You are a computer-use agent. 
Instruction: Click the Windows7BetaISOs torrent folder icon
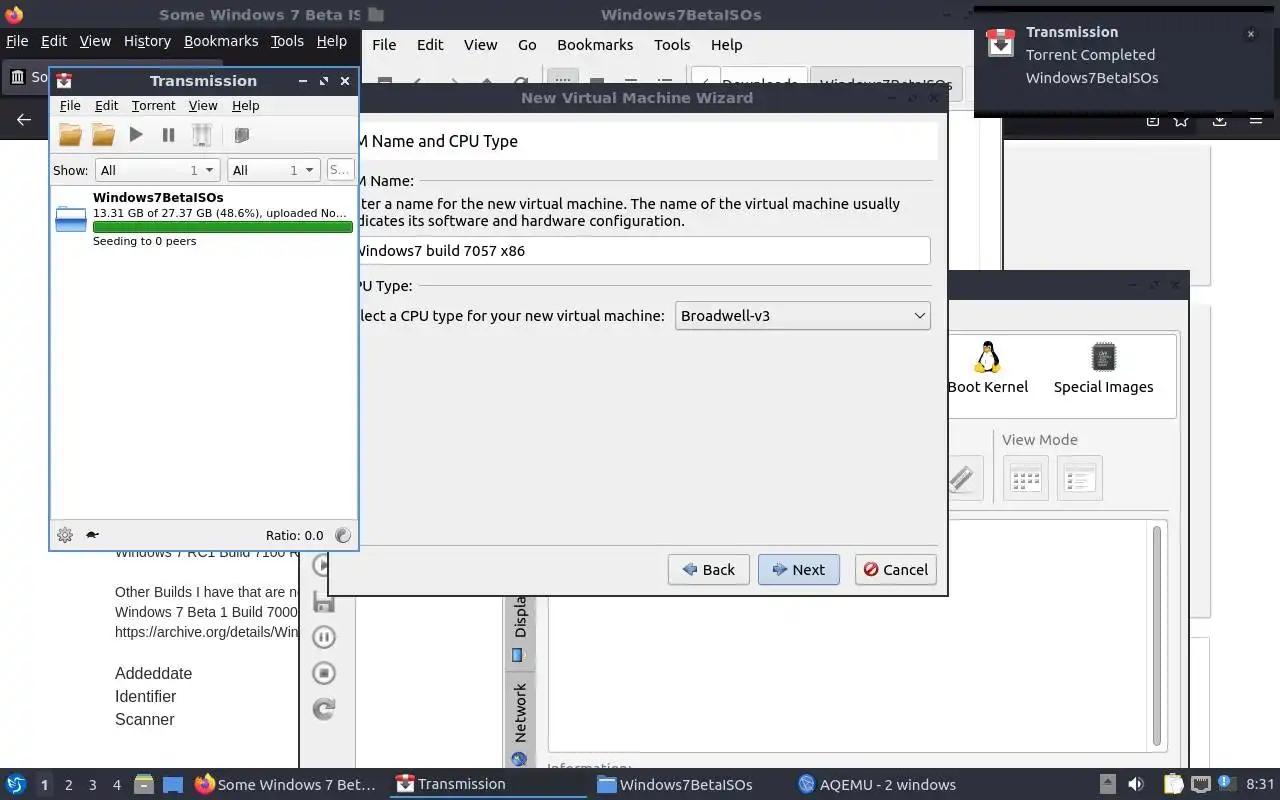point(71,219)
